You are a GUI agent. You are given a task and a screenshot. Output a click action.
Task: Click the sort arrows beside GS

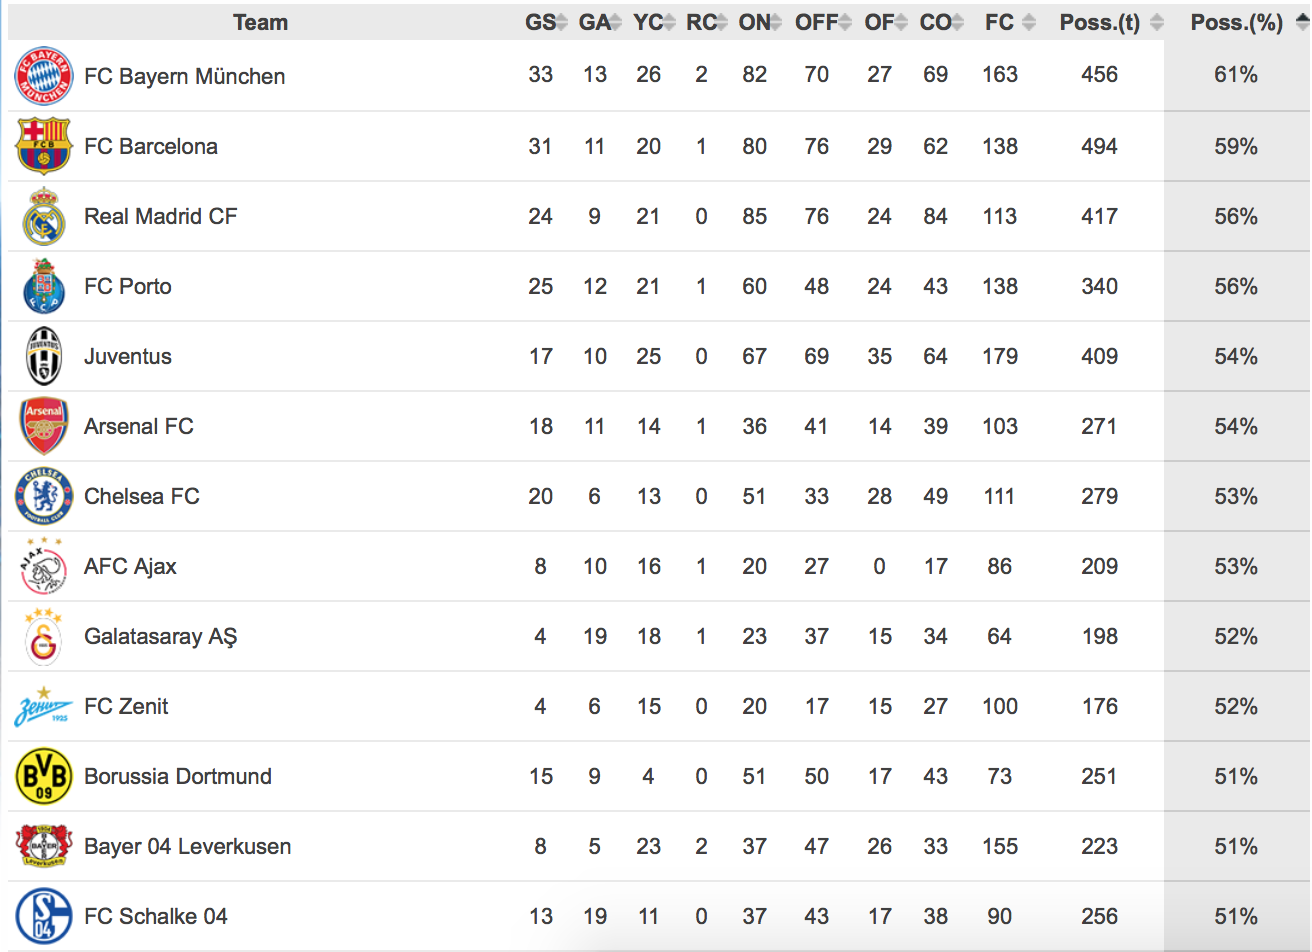tap(562, 23)
